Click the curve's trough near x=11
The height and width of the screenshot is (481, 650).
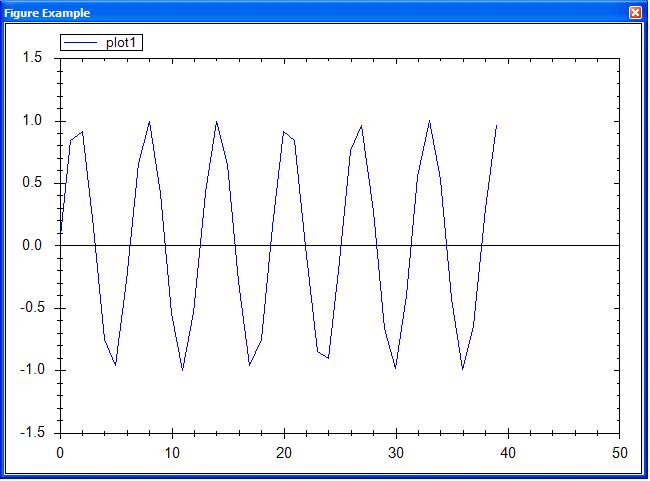[183, 369]
